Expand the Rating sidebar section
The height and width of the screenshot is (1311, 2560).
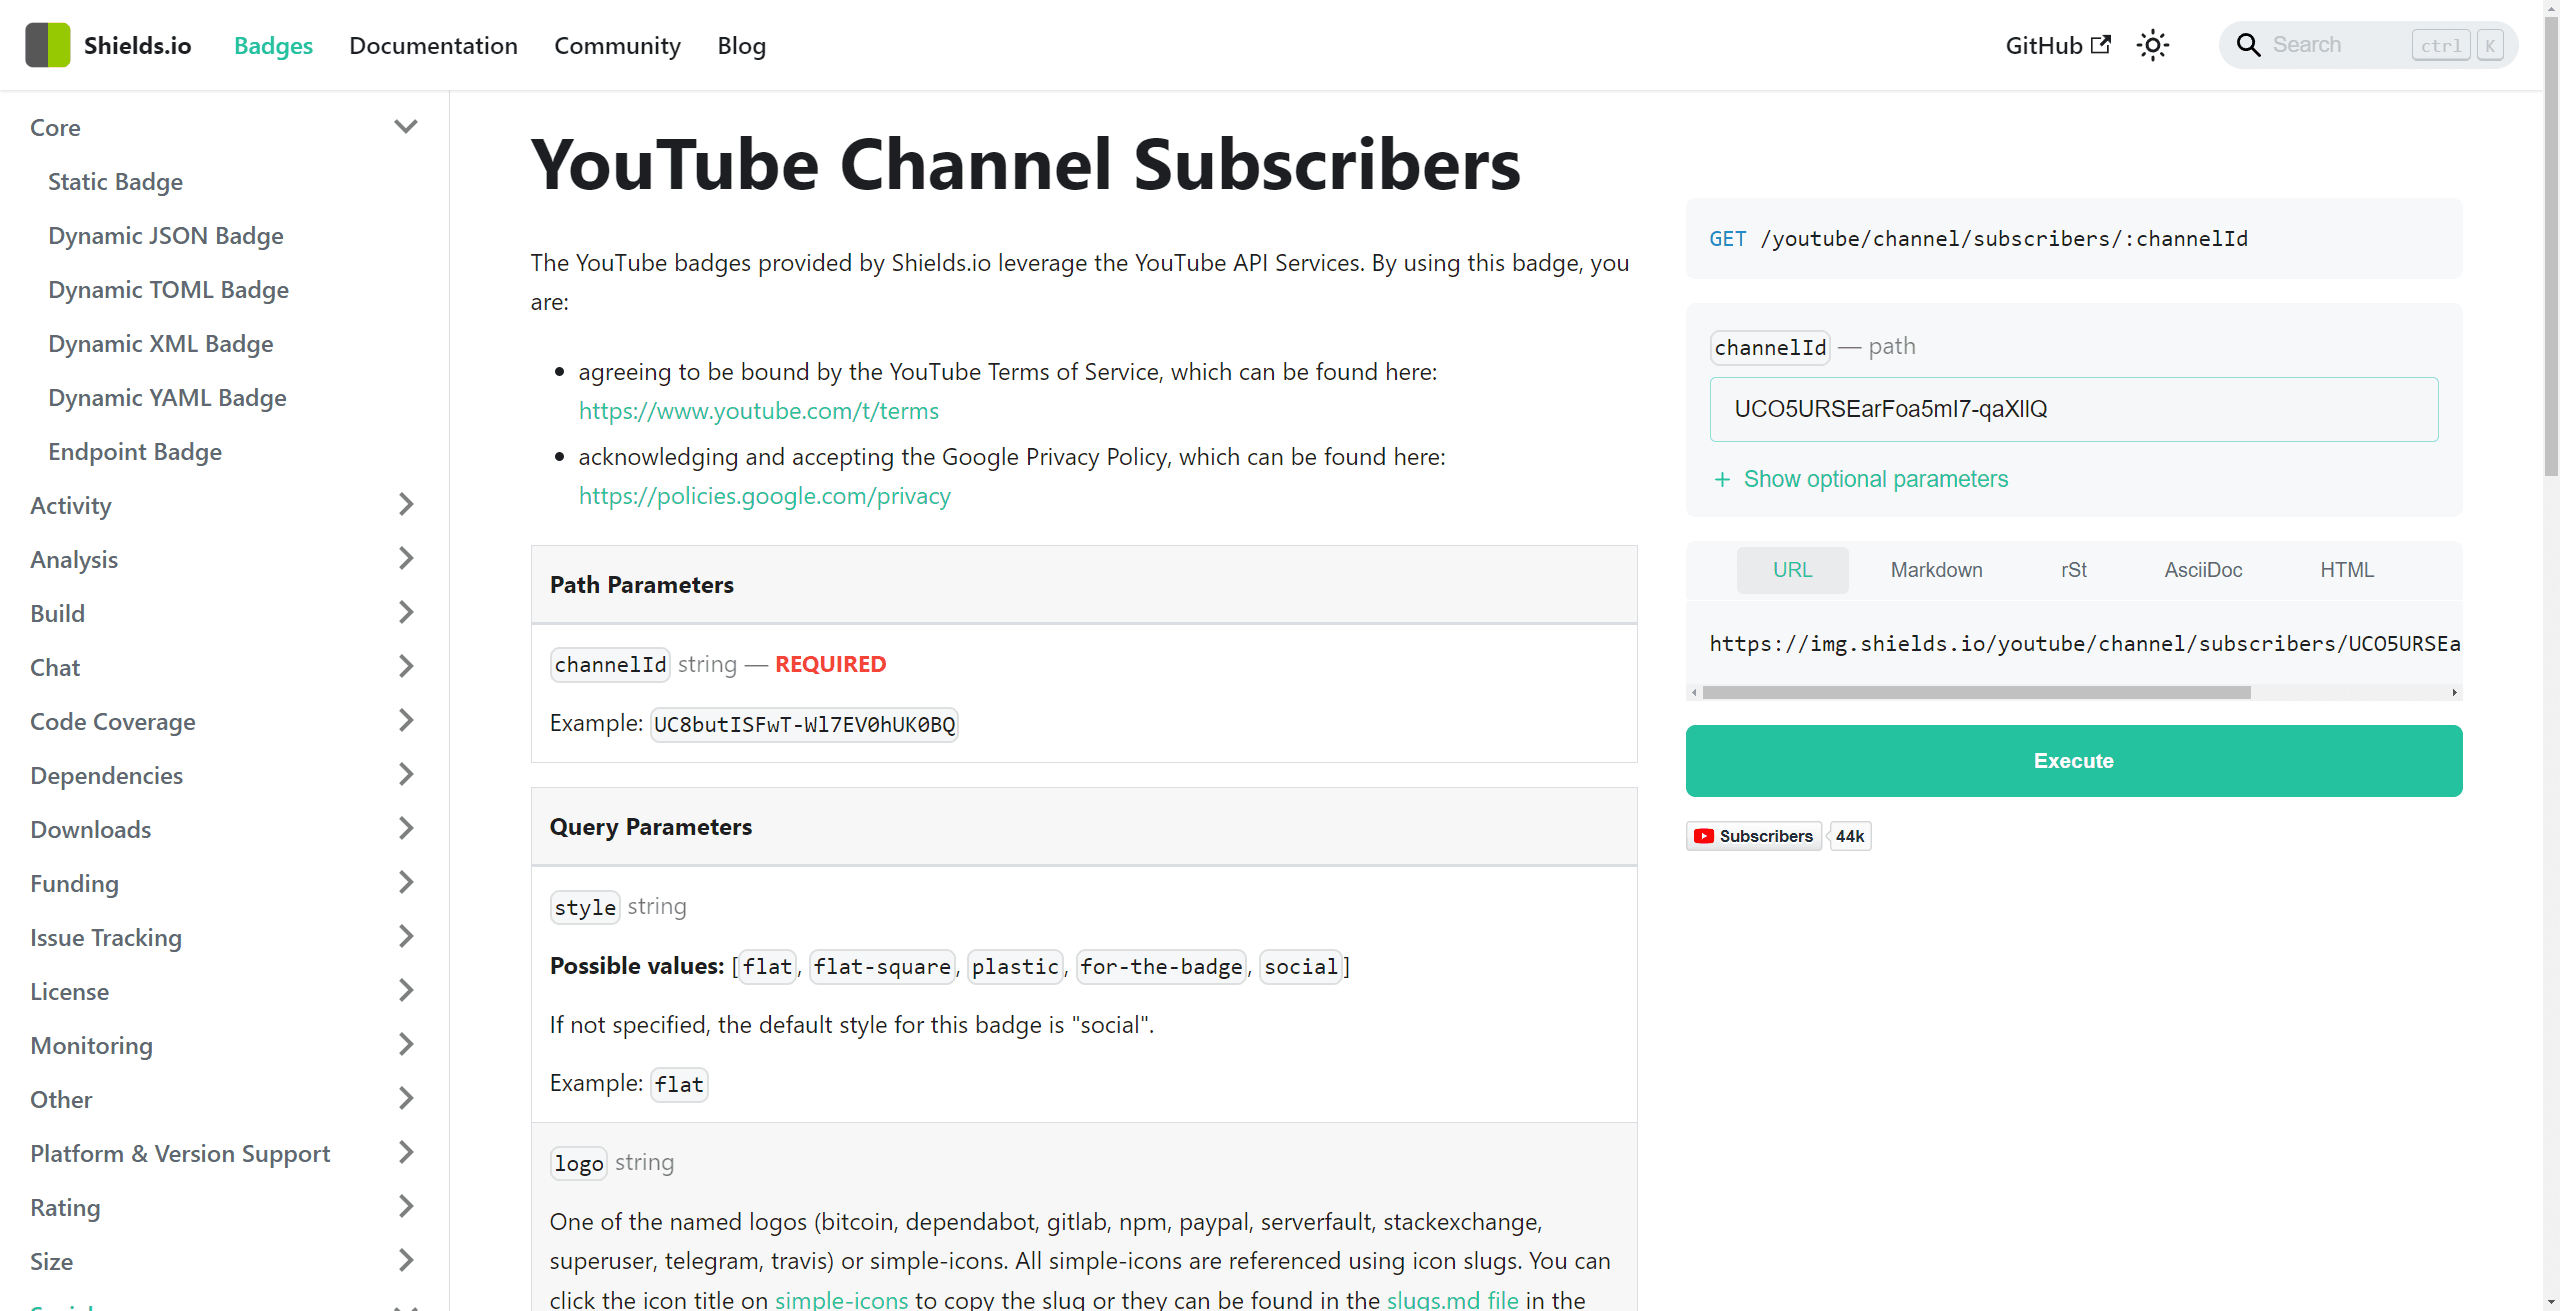point(224,1207)
